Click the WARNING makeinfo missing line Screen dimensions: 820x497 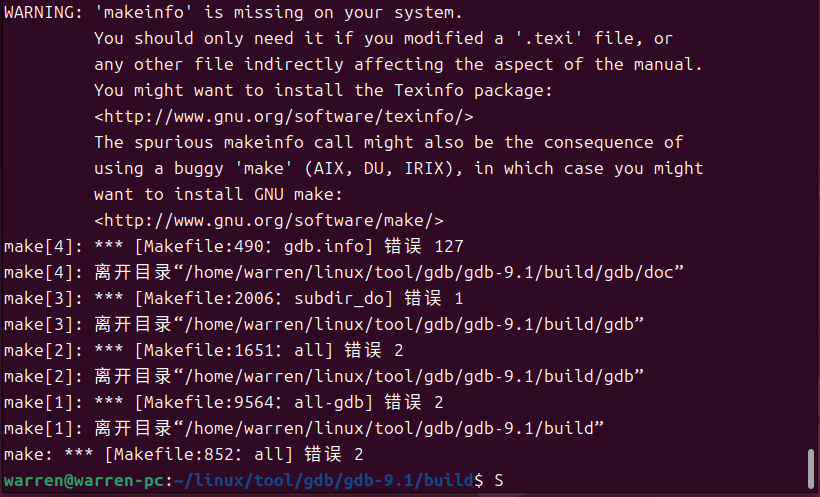pos(233,13)
